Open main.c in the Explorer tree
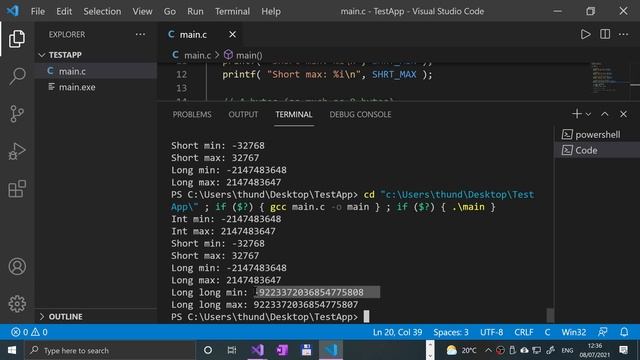Image resolution: width=640 pixels, height=360 pixels. coord(96,71)
